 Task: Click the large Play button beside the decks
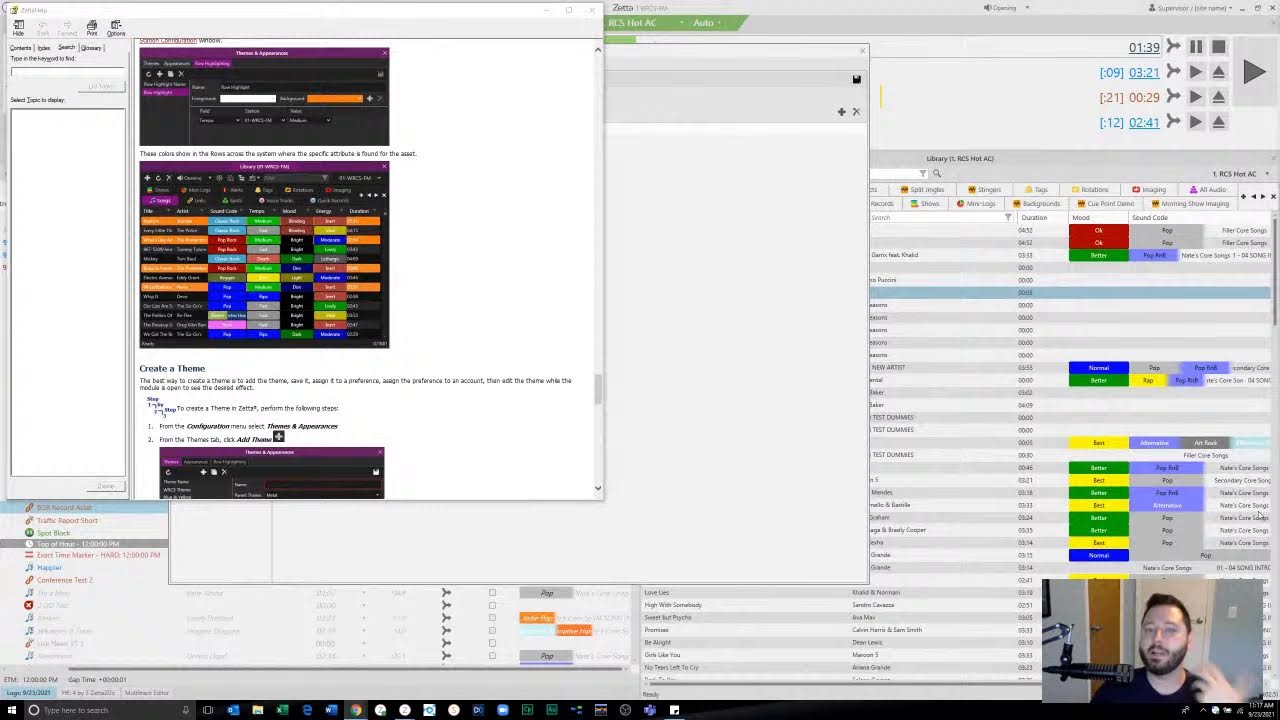click(x=1254, y=71)
